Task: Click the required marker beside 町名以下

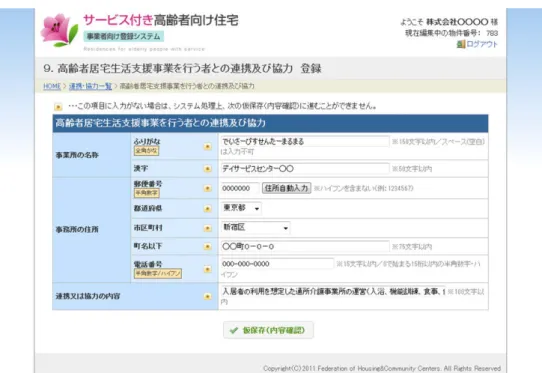Action: click(x=207, y=246)
